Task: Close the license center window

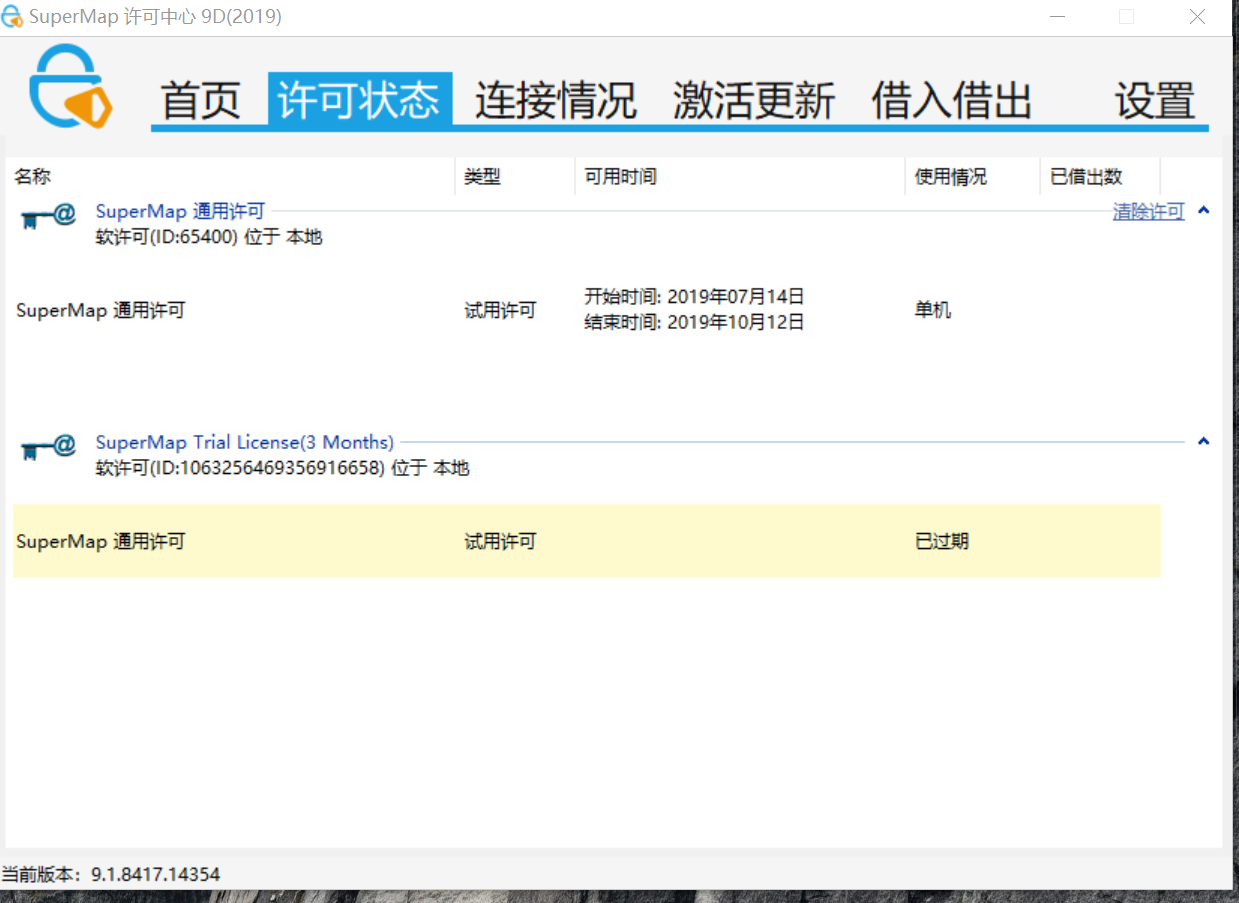Action: (x=1197, y=17)
